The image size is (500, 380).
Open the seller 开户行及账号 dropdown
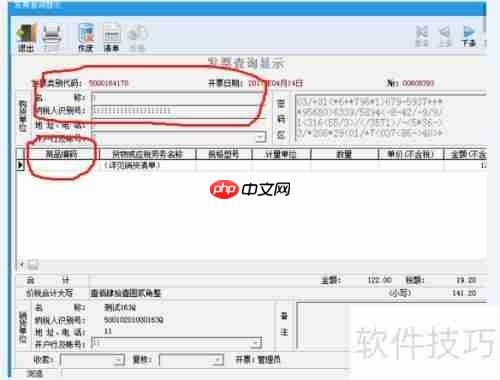256,342
